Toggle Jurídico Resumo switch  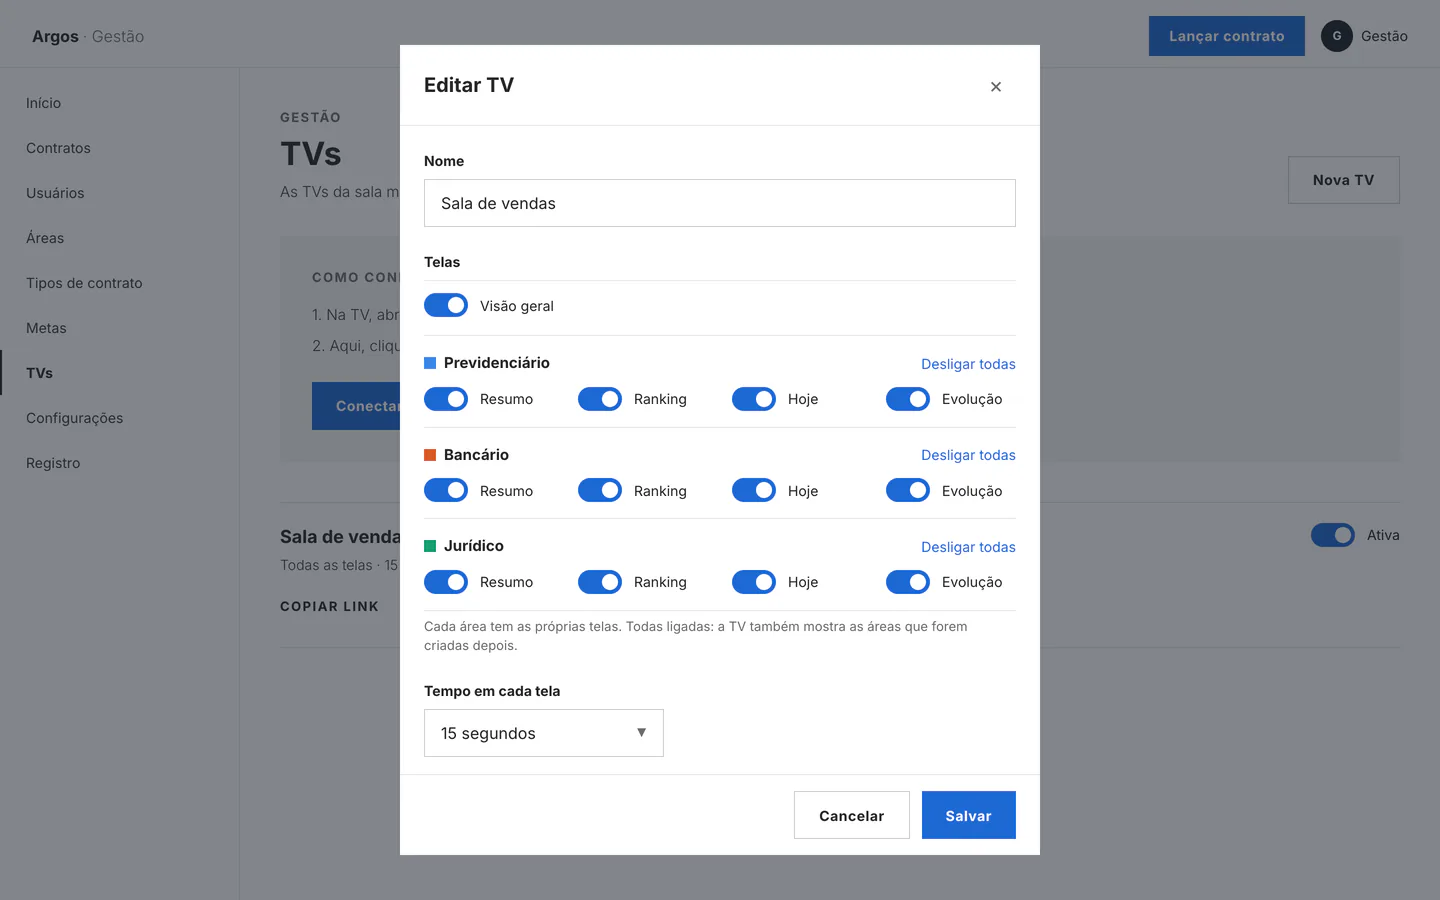point(446,582)
